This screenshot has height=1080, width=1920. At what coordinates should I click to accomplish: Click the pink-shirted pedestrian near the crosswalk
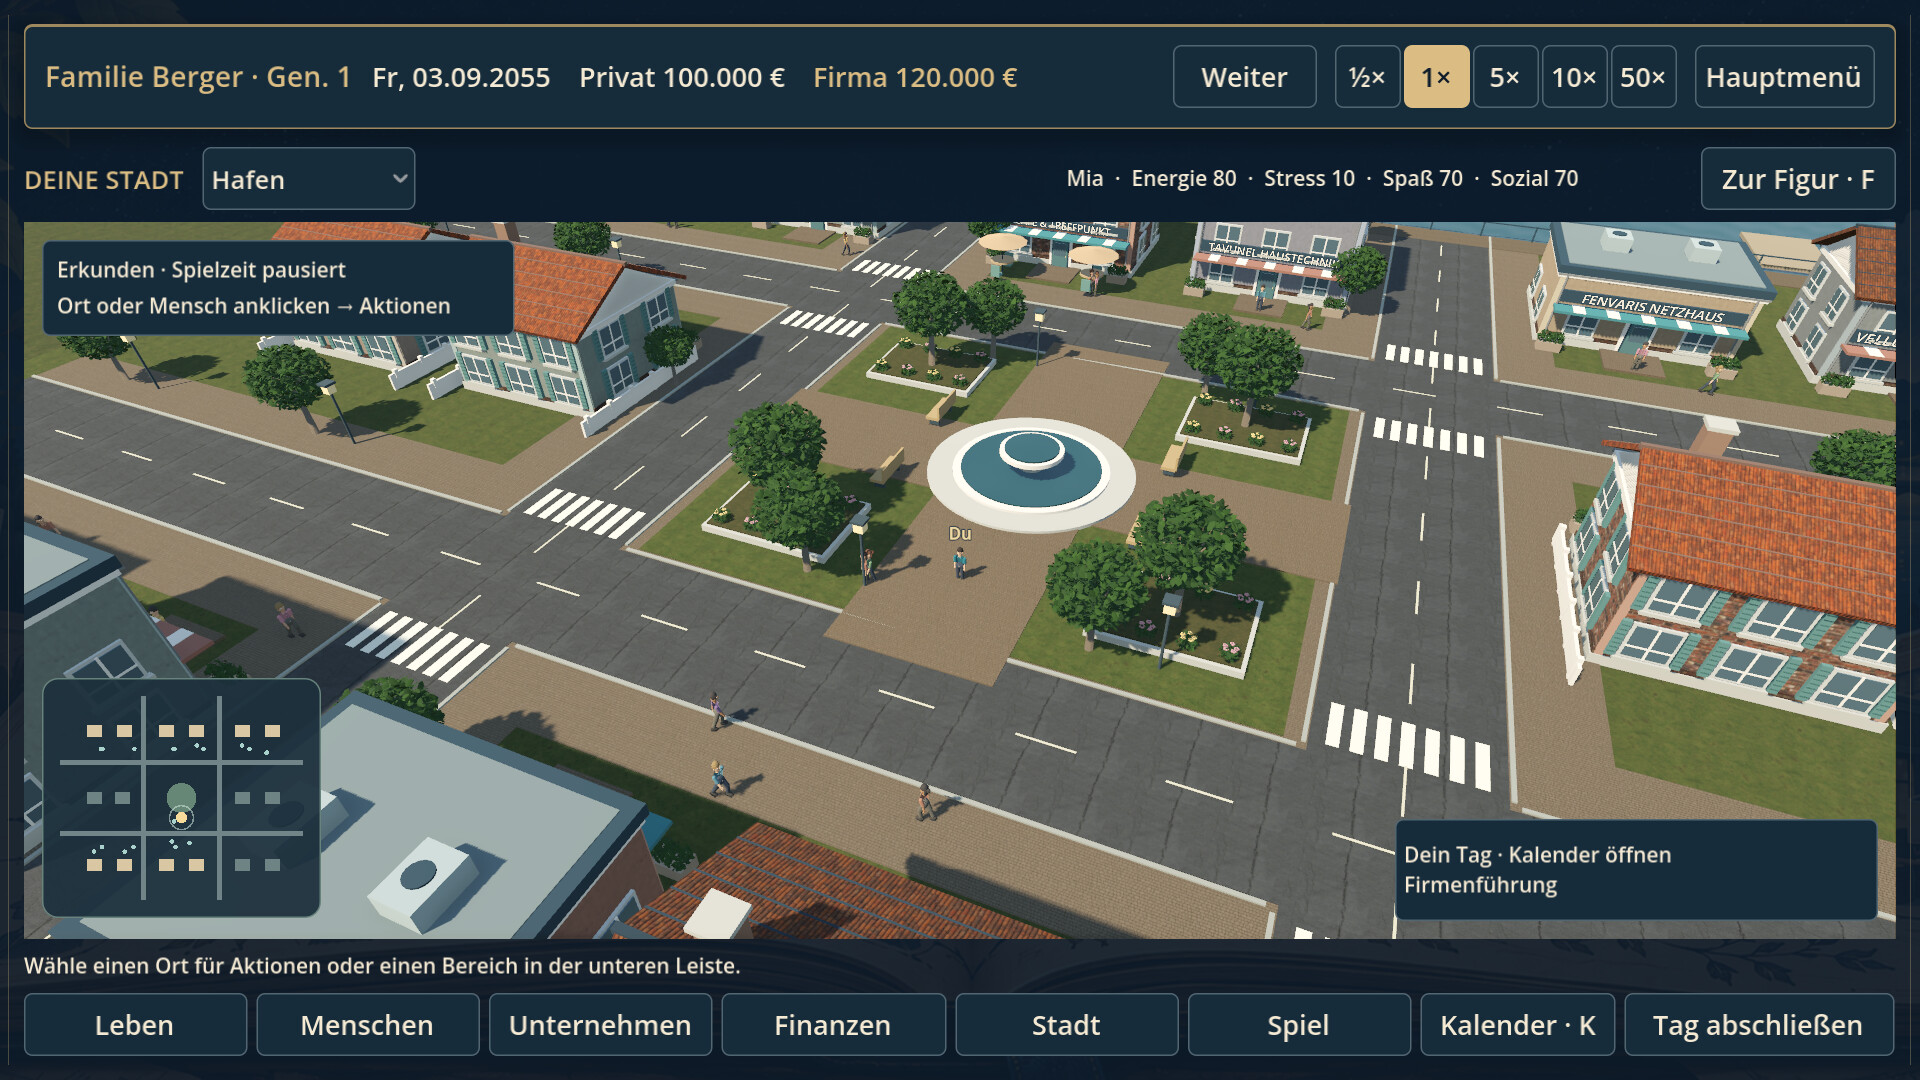(288, 619)
